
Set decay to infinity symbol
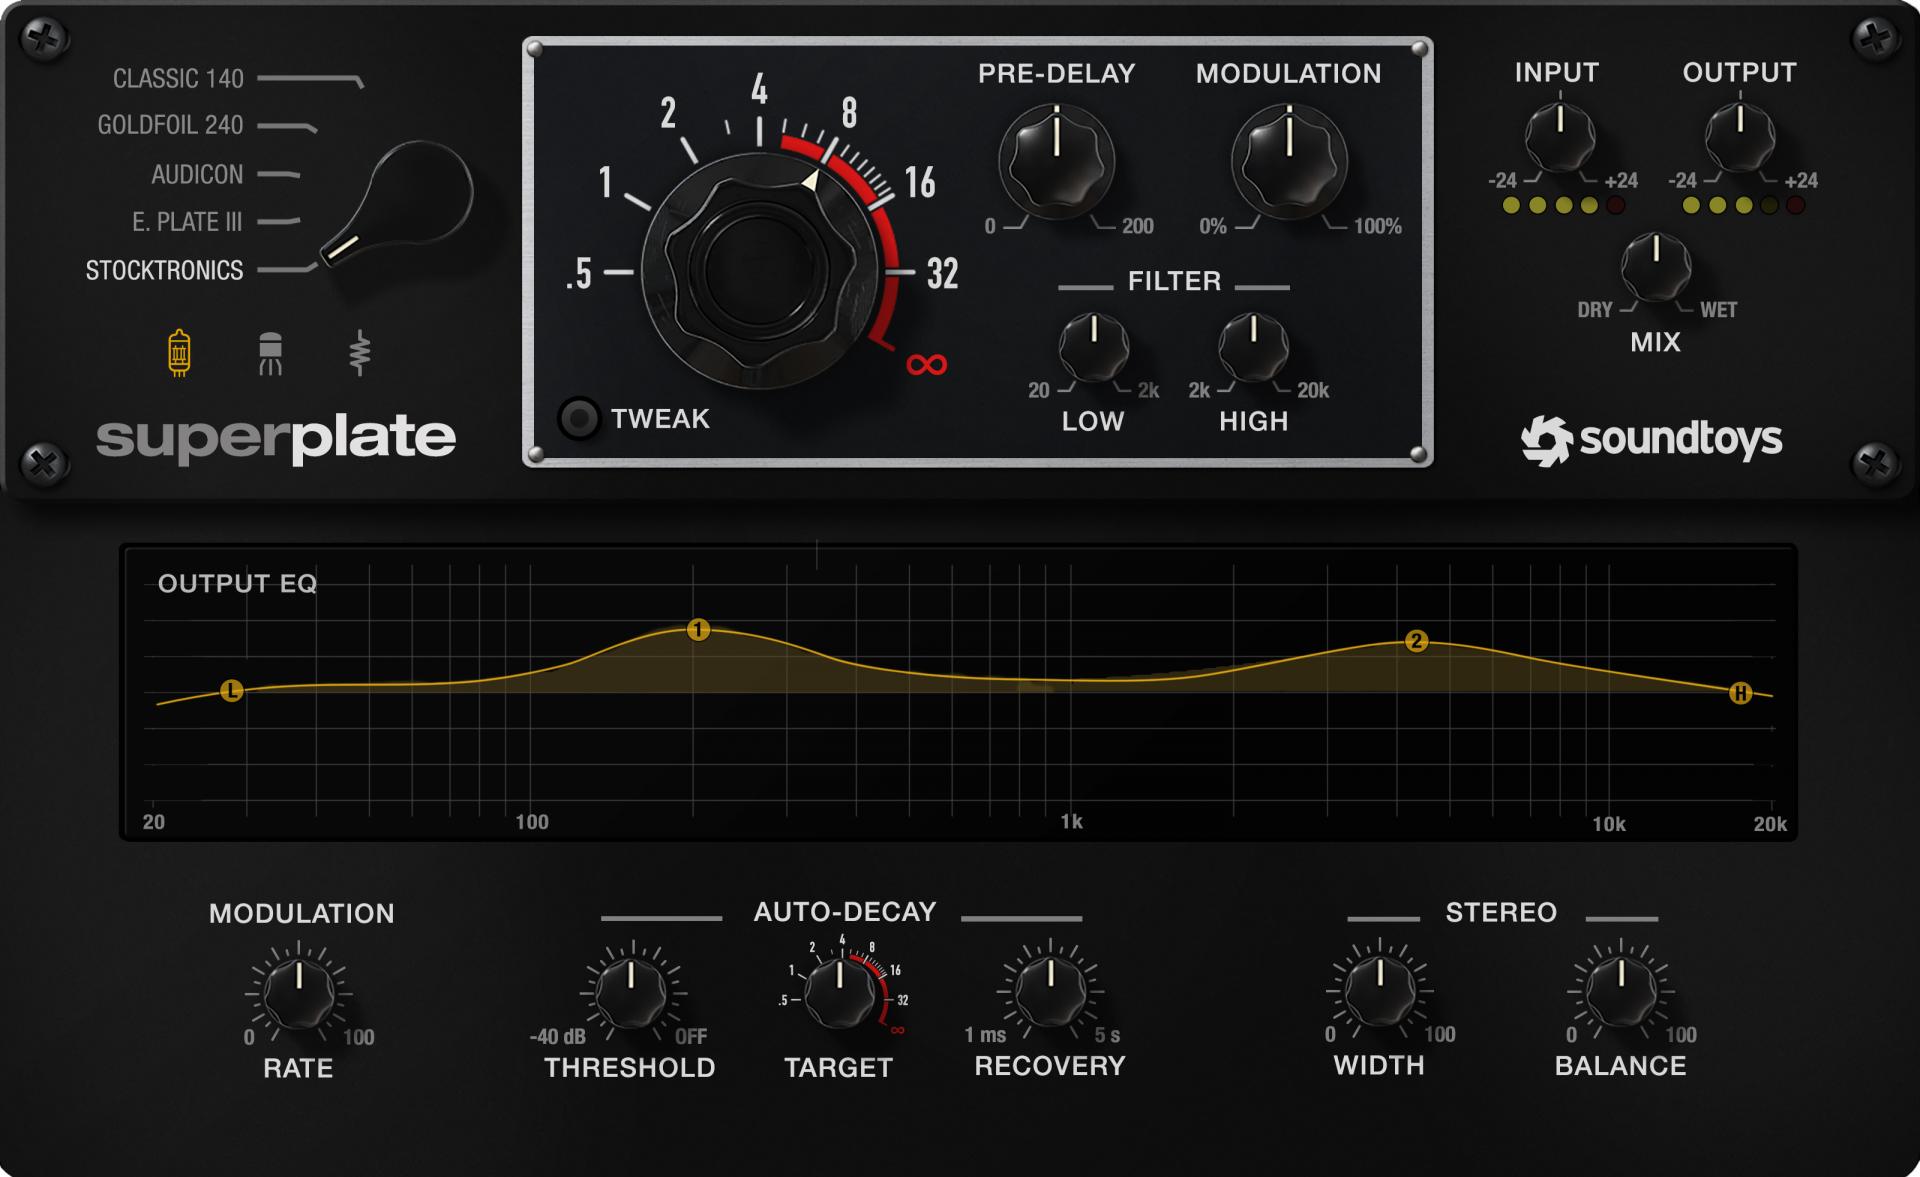(x=926, y=365)
